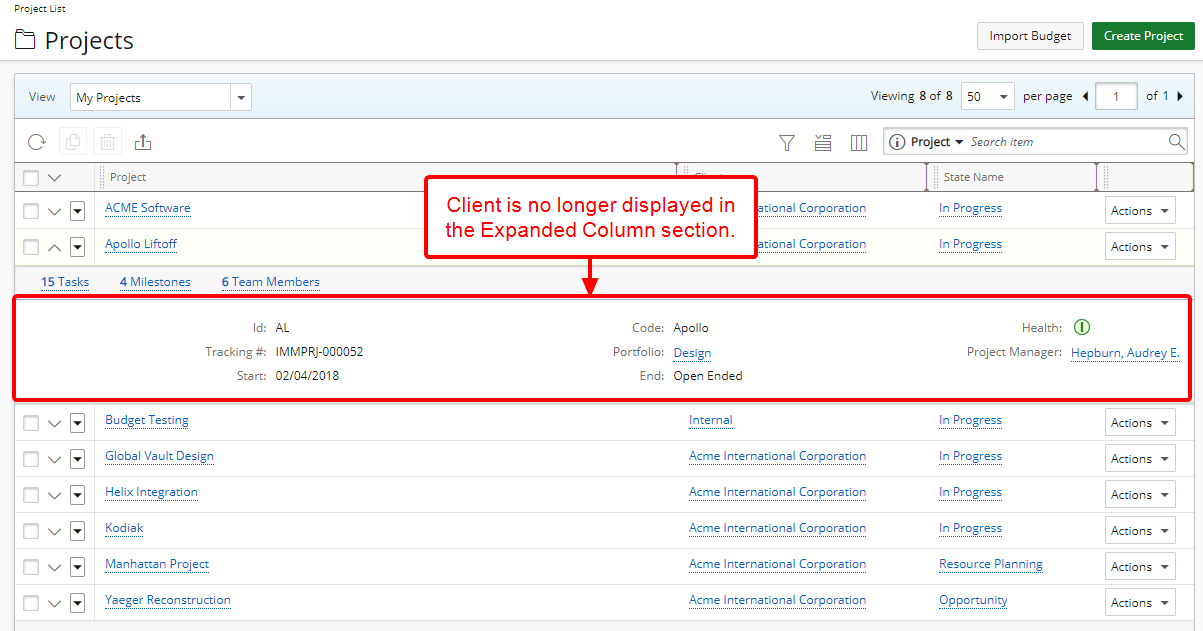
Task: Click the search magnifier icon
Action: pos(1176,142)
